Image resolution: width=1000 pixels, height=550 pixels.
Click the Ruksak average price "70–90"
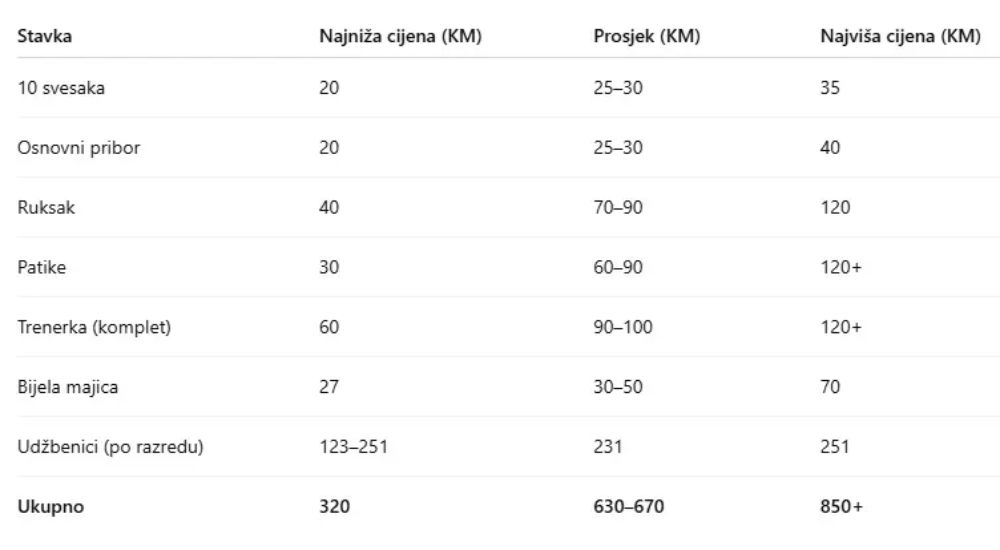[x=618, y=208]
